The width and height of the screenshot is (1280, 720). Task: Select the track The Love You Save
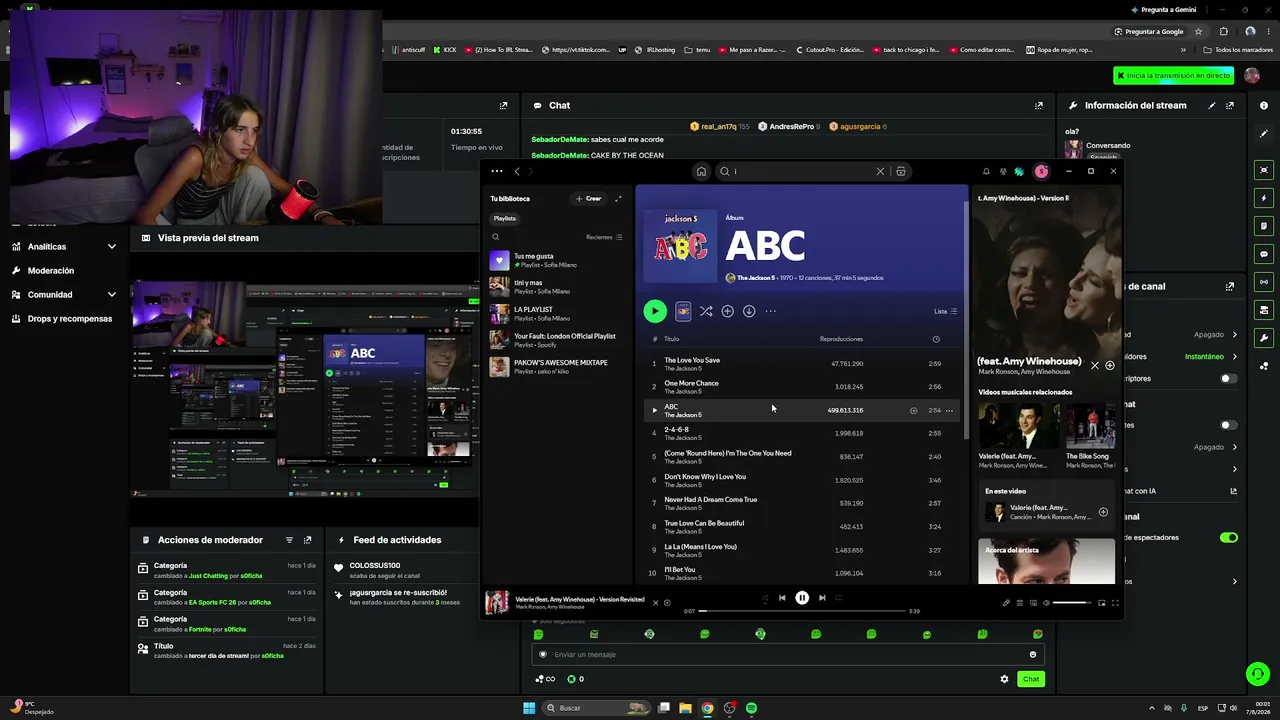click(x=692, y=360)
